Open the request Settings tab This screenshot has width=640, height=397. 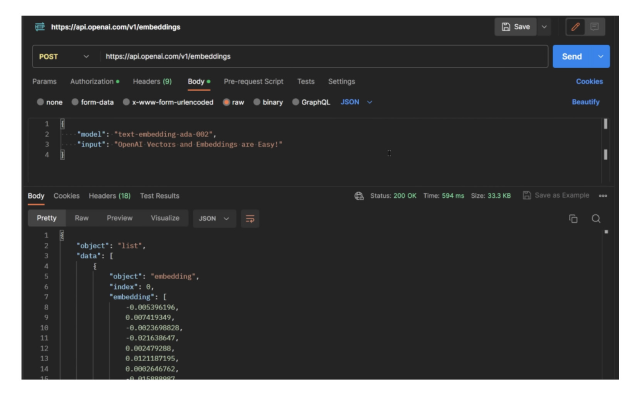[342, 82]
